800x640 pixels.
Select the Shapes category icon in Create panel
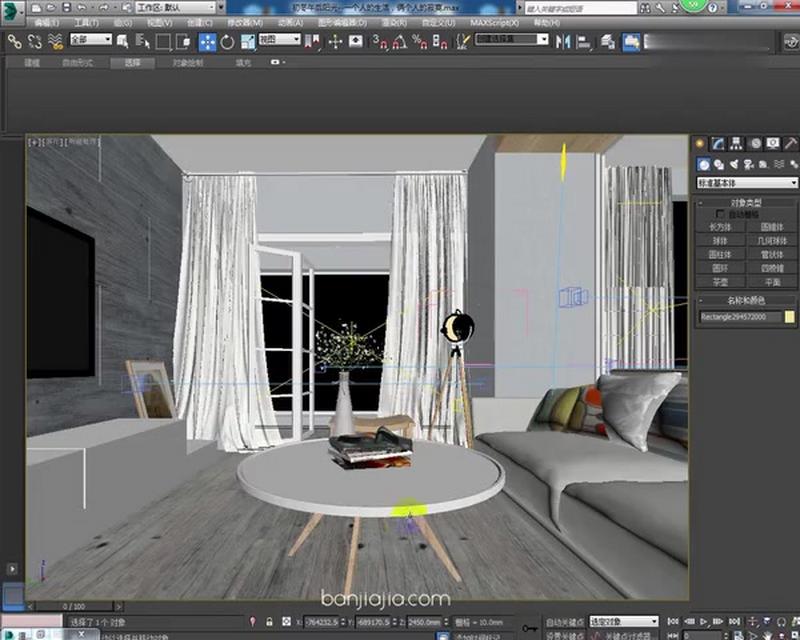[719, 163]
